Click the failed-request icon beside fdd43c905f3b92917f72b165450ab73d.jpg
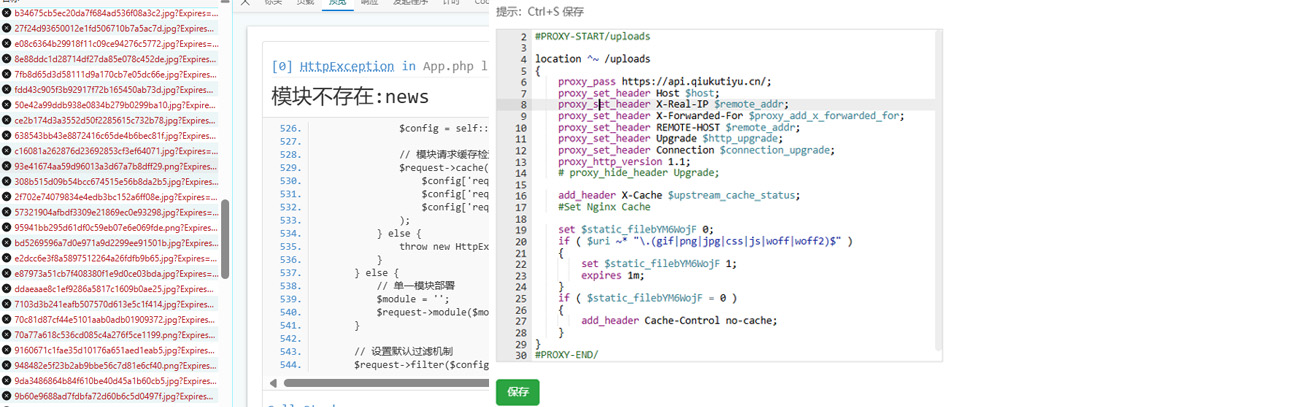This screenshot has width=1300, height=407. 7,89
